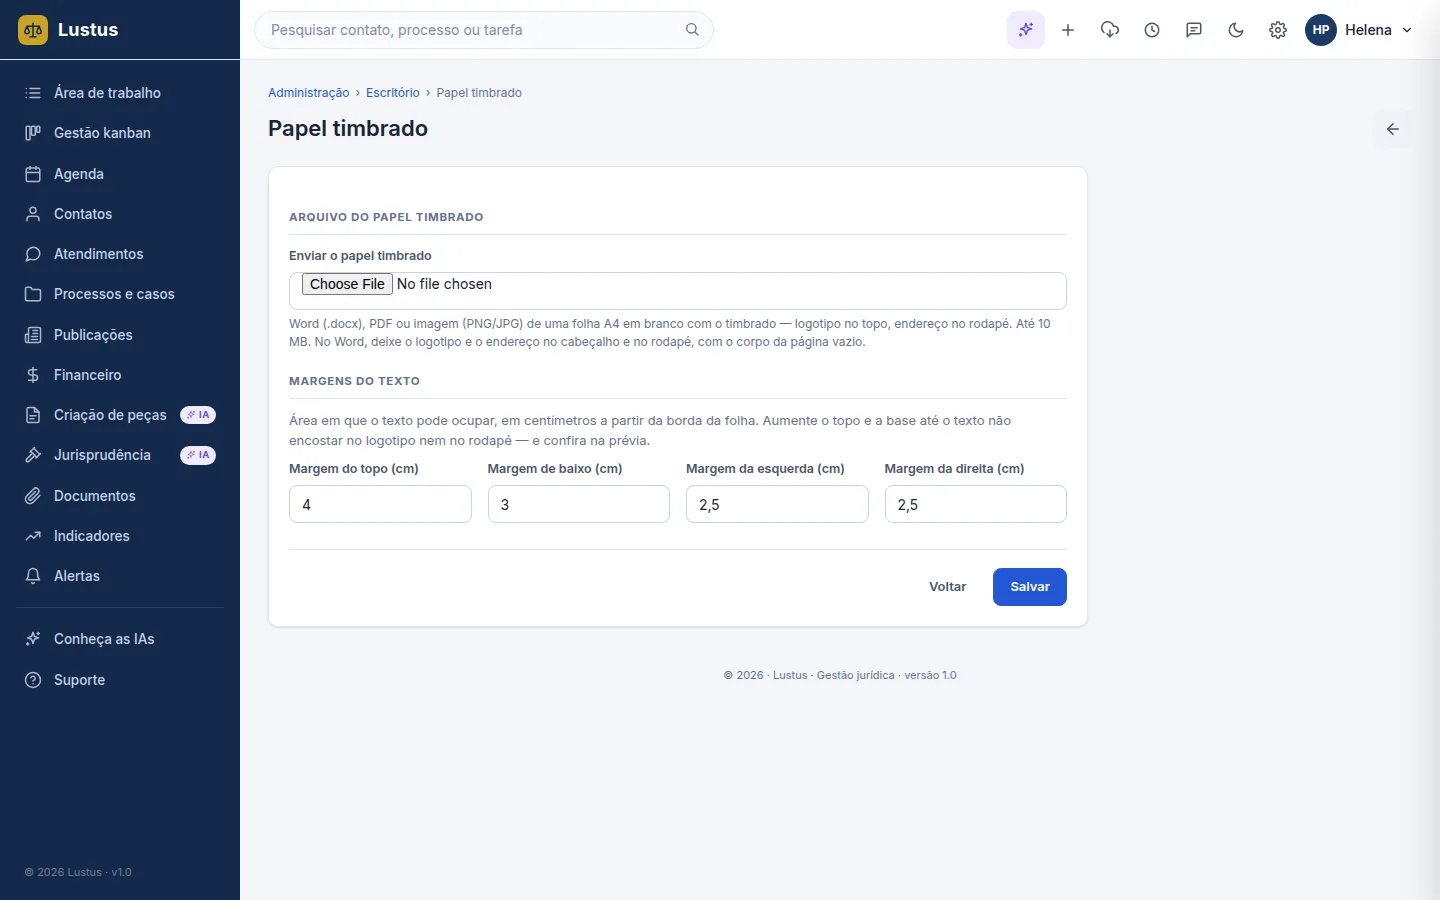
Task: Click the back arrow icon
Action: coord(1393,129)
